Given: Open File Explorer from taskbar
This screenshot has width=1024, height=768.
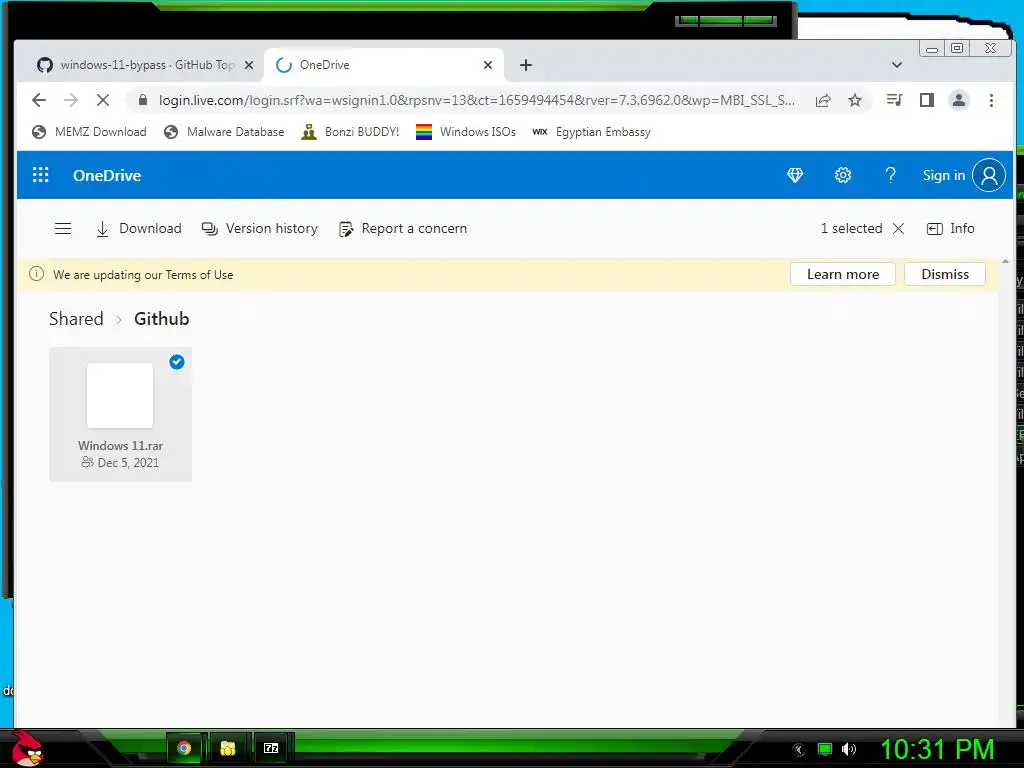Looking at the screenshot, I should [x=227, y=748].
